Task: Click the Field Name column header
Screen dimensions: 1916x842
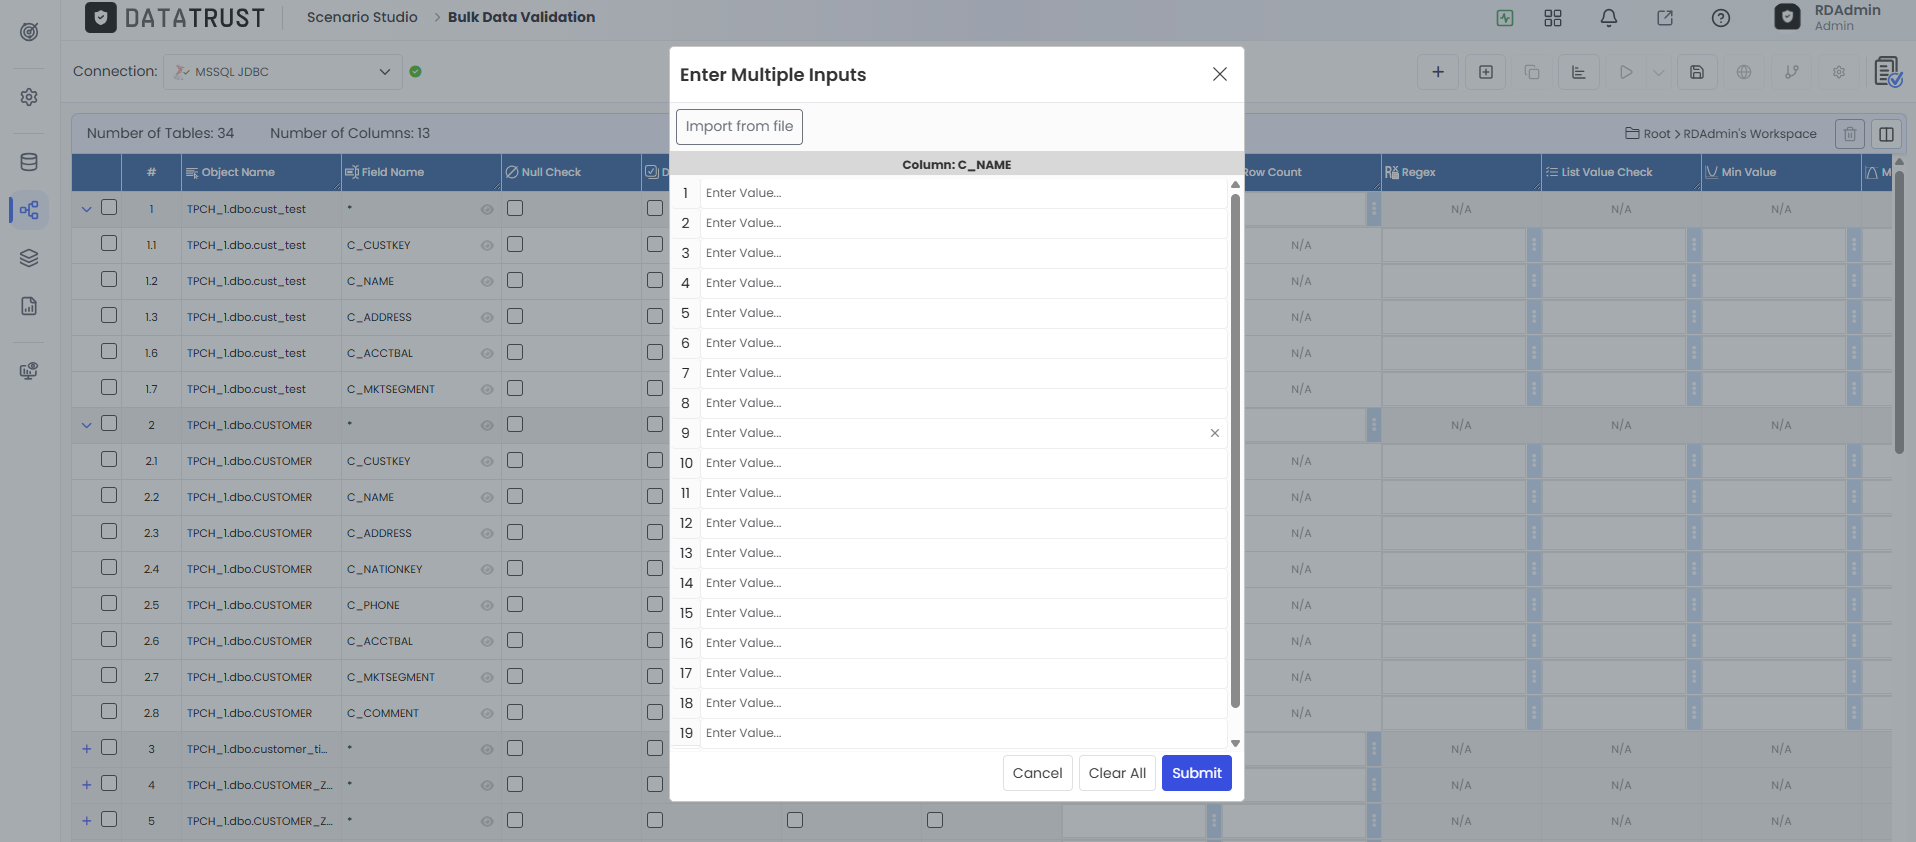Action: [421, 172]
